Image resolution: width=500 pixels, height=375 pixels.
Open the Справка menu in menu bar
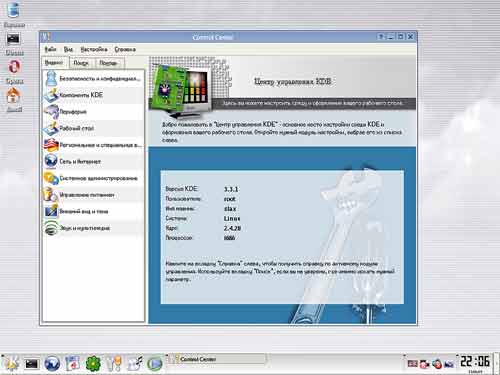point(125,49)
